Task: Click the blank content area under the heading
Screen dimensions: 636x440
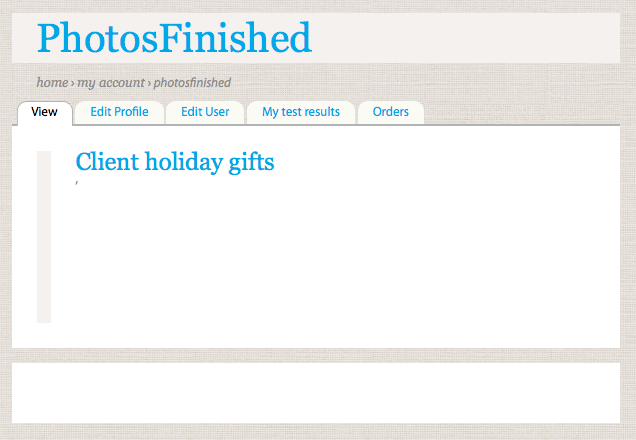Action: (330, 260)
